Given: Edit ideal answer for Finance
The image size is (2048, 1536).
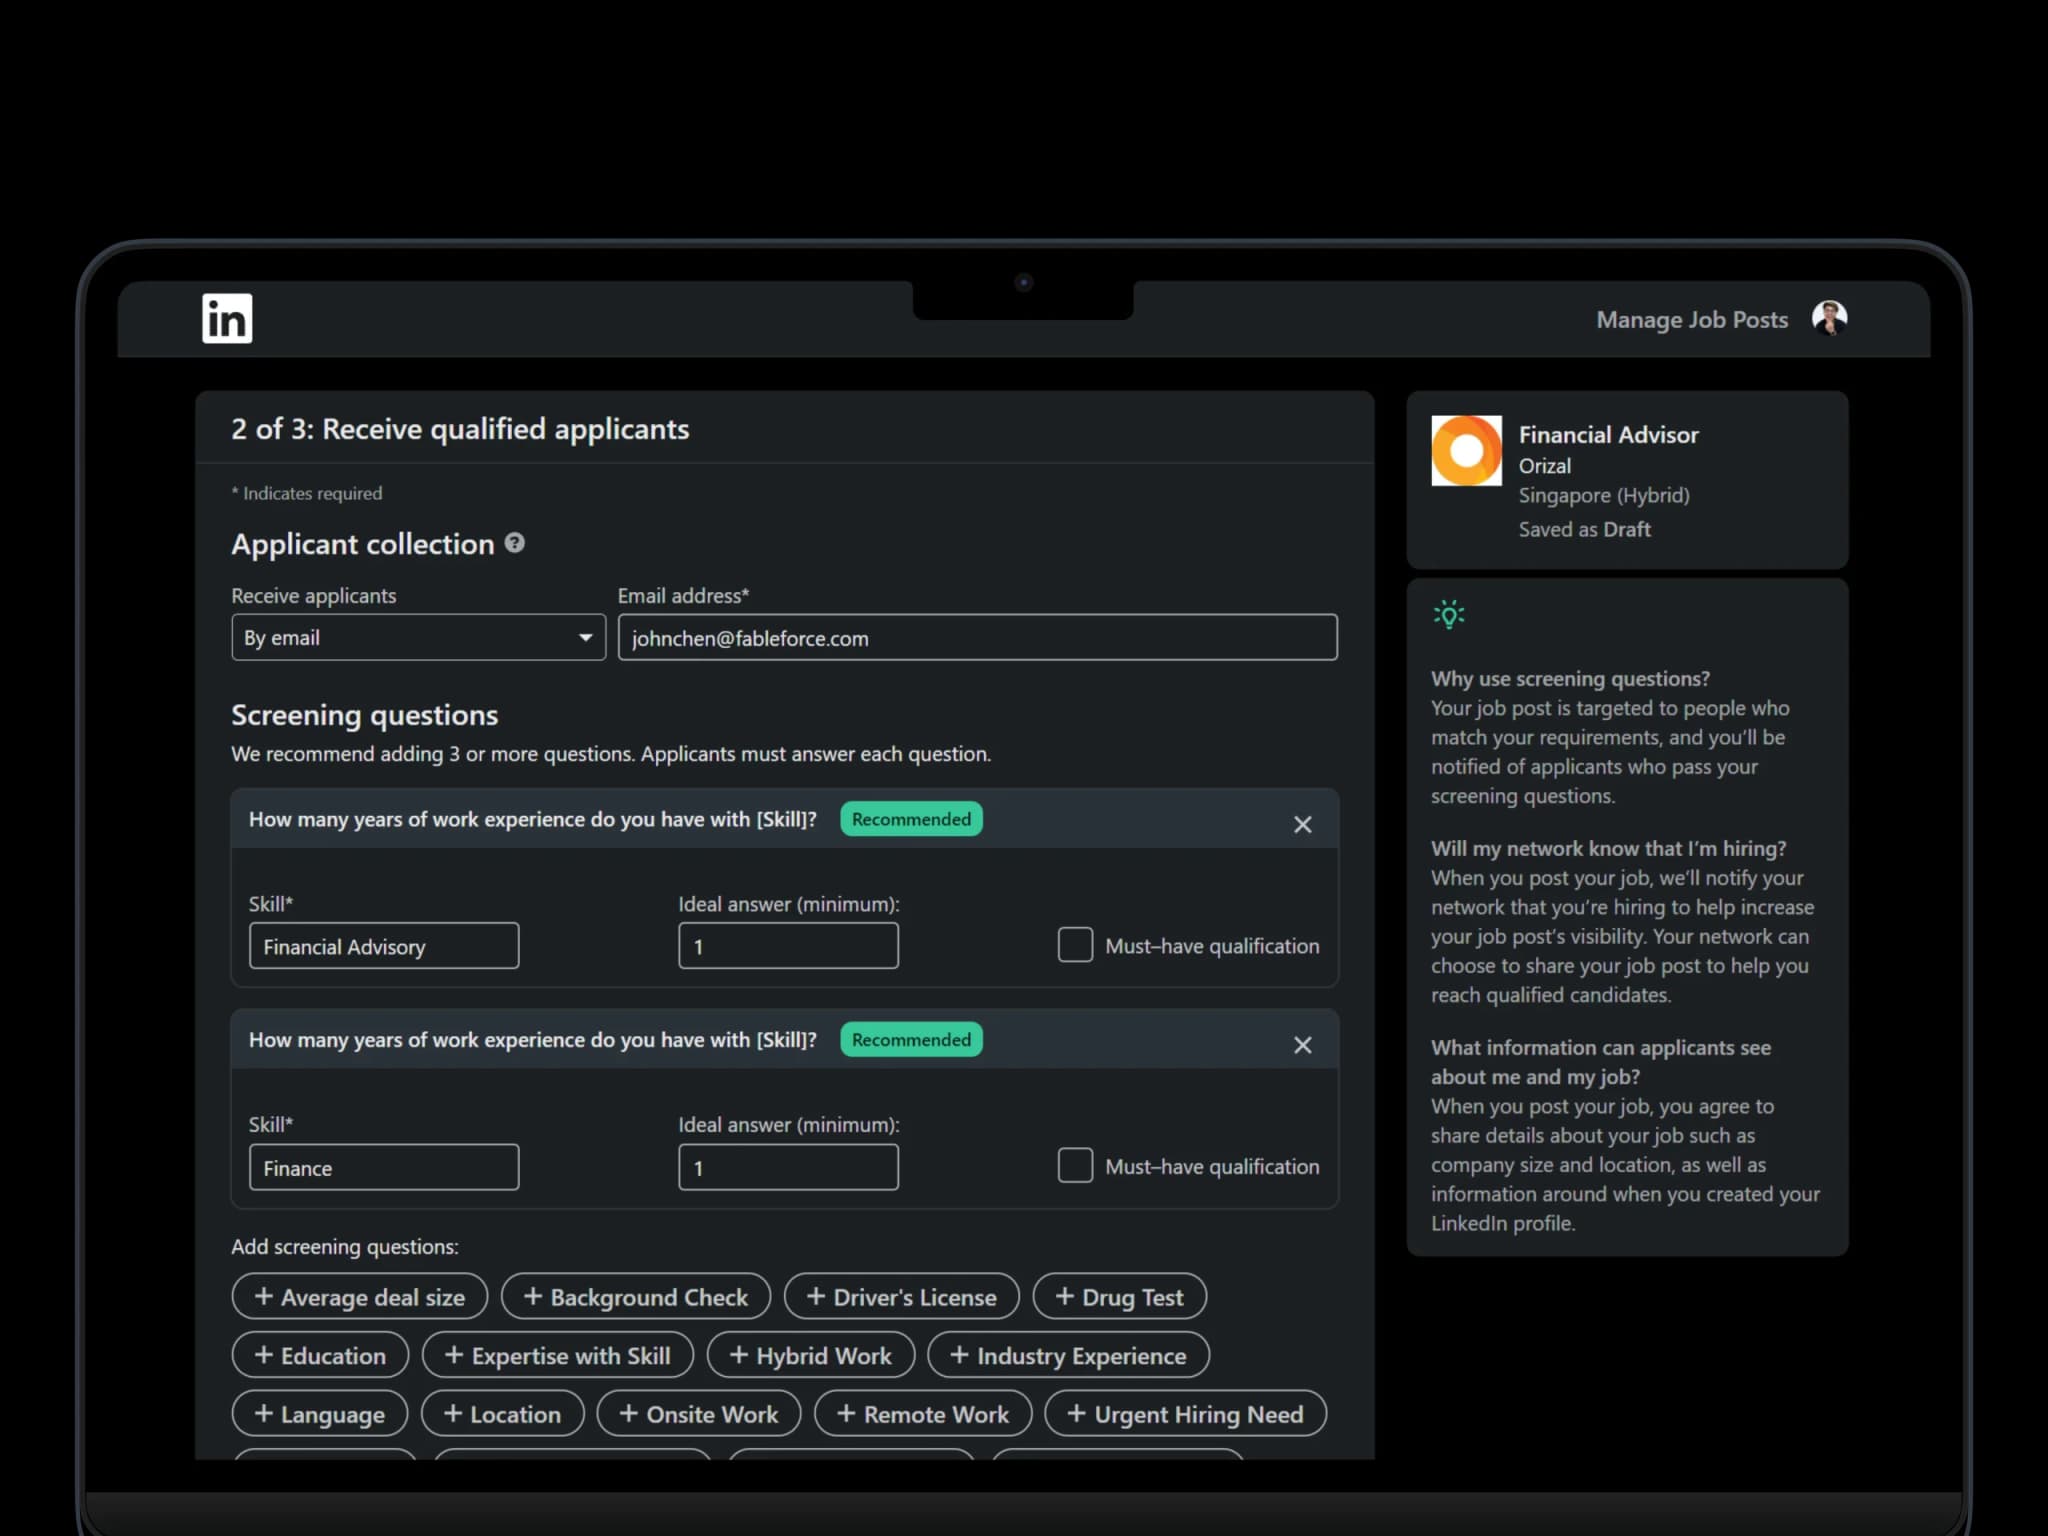Looking at the screenshot, I should click(788, 1167).
